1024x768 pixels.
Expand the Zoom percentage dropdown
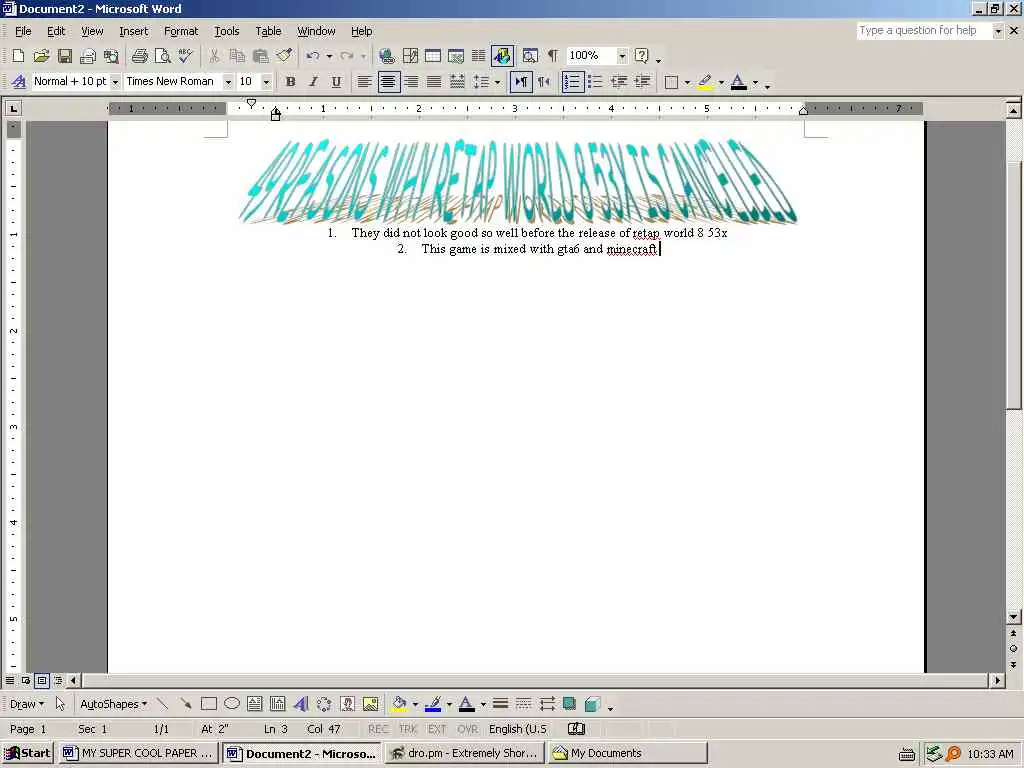pyautogui.click(x=622, y=56)
